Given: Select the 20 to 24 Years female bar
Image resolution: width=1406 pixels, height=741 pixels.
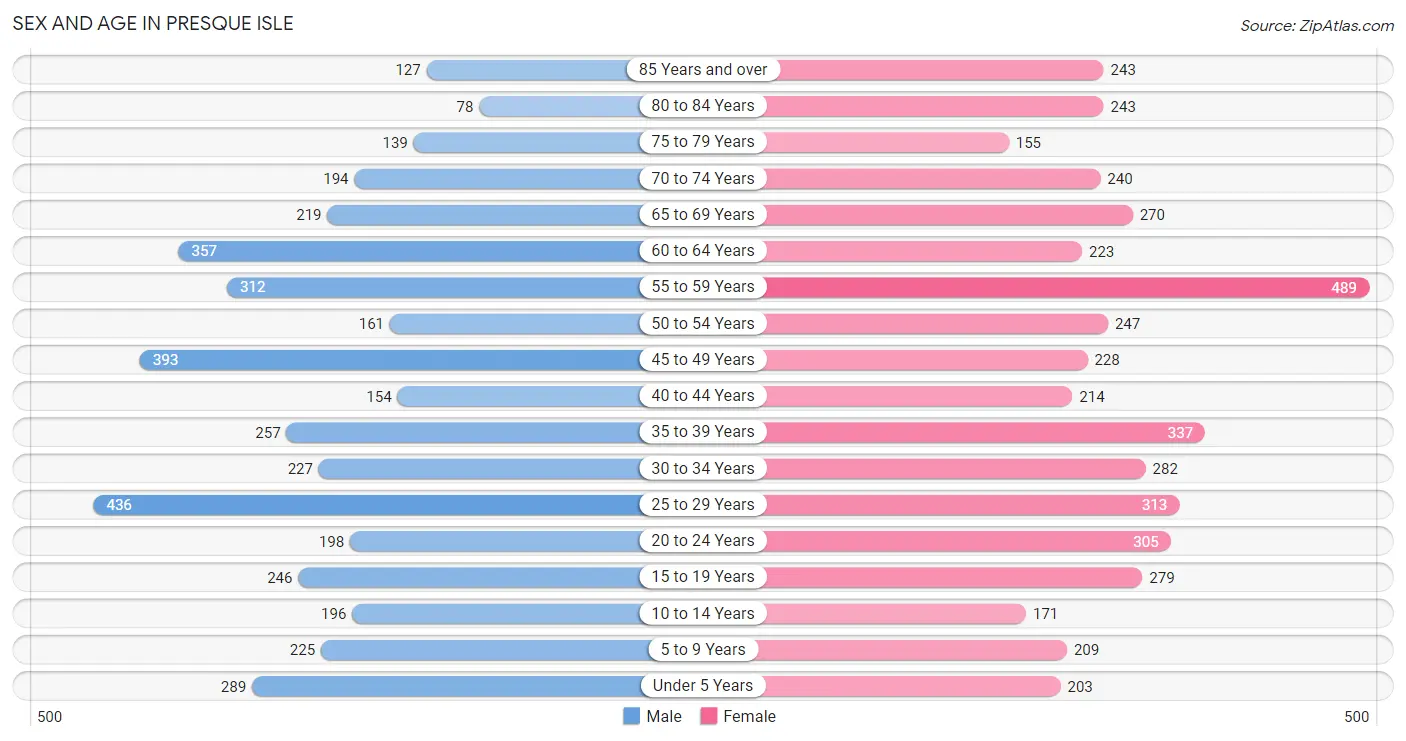Looking at the screenshot, I should [x=967, y=541].
